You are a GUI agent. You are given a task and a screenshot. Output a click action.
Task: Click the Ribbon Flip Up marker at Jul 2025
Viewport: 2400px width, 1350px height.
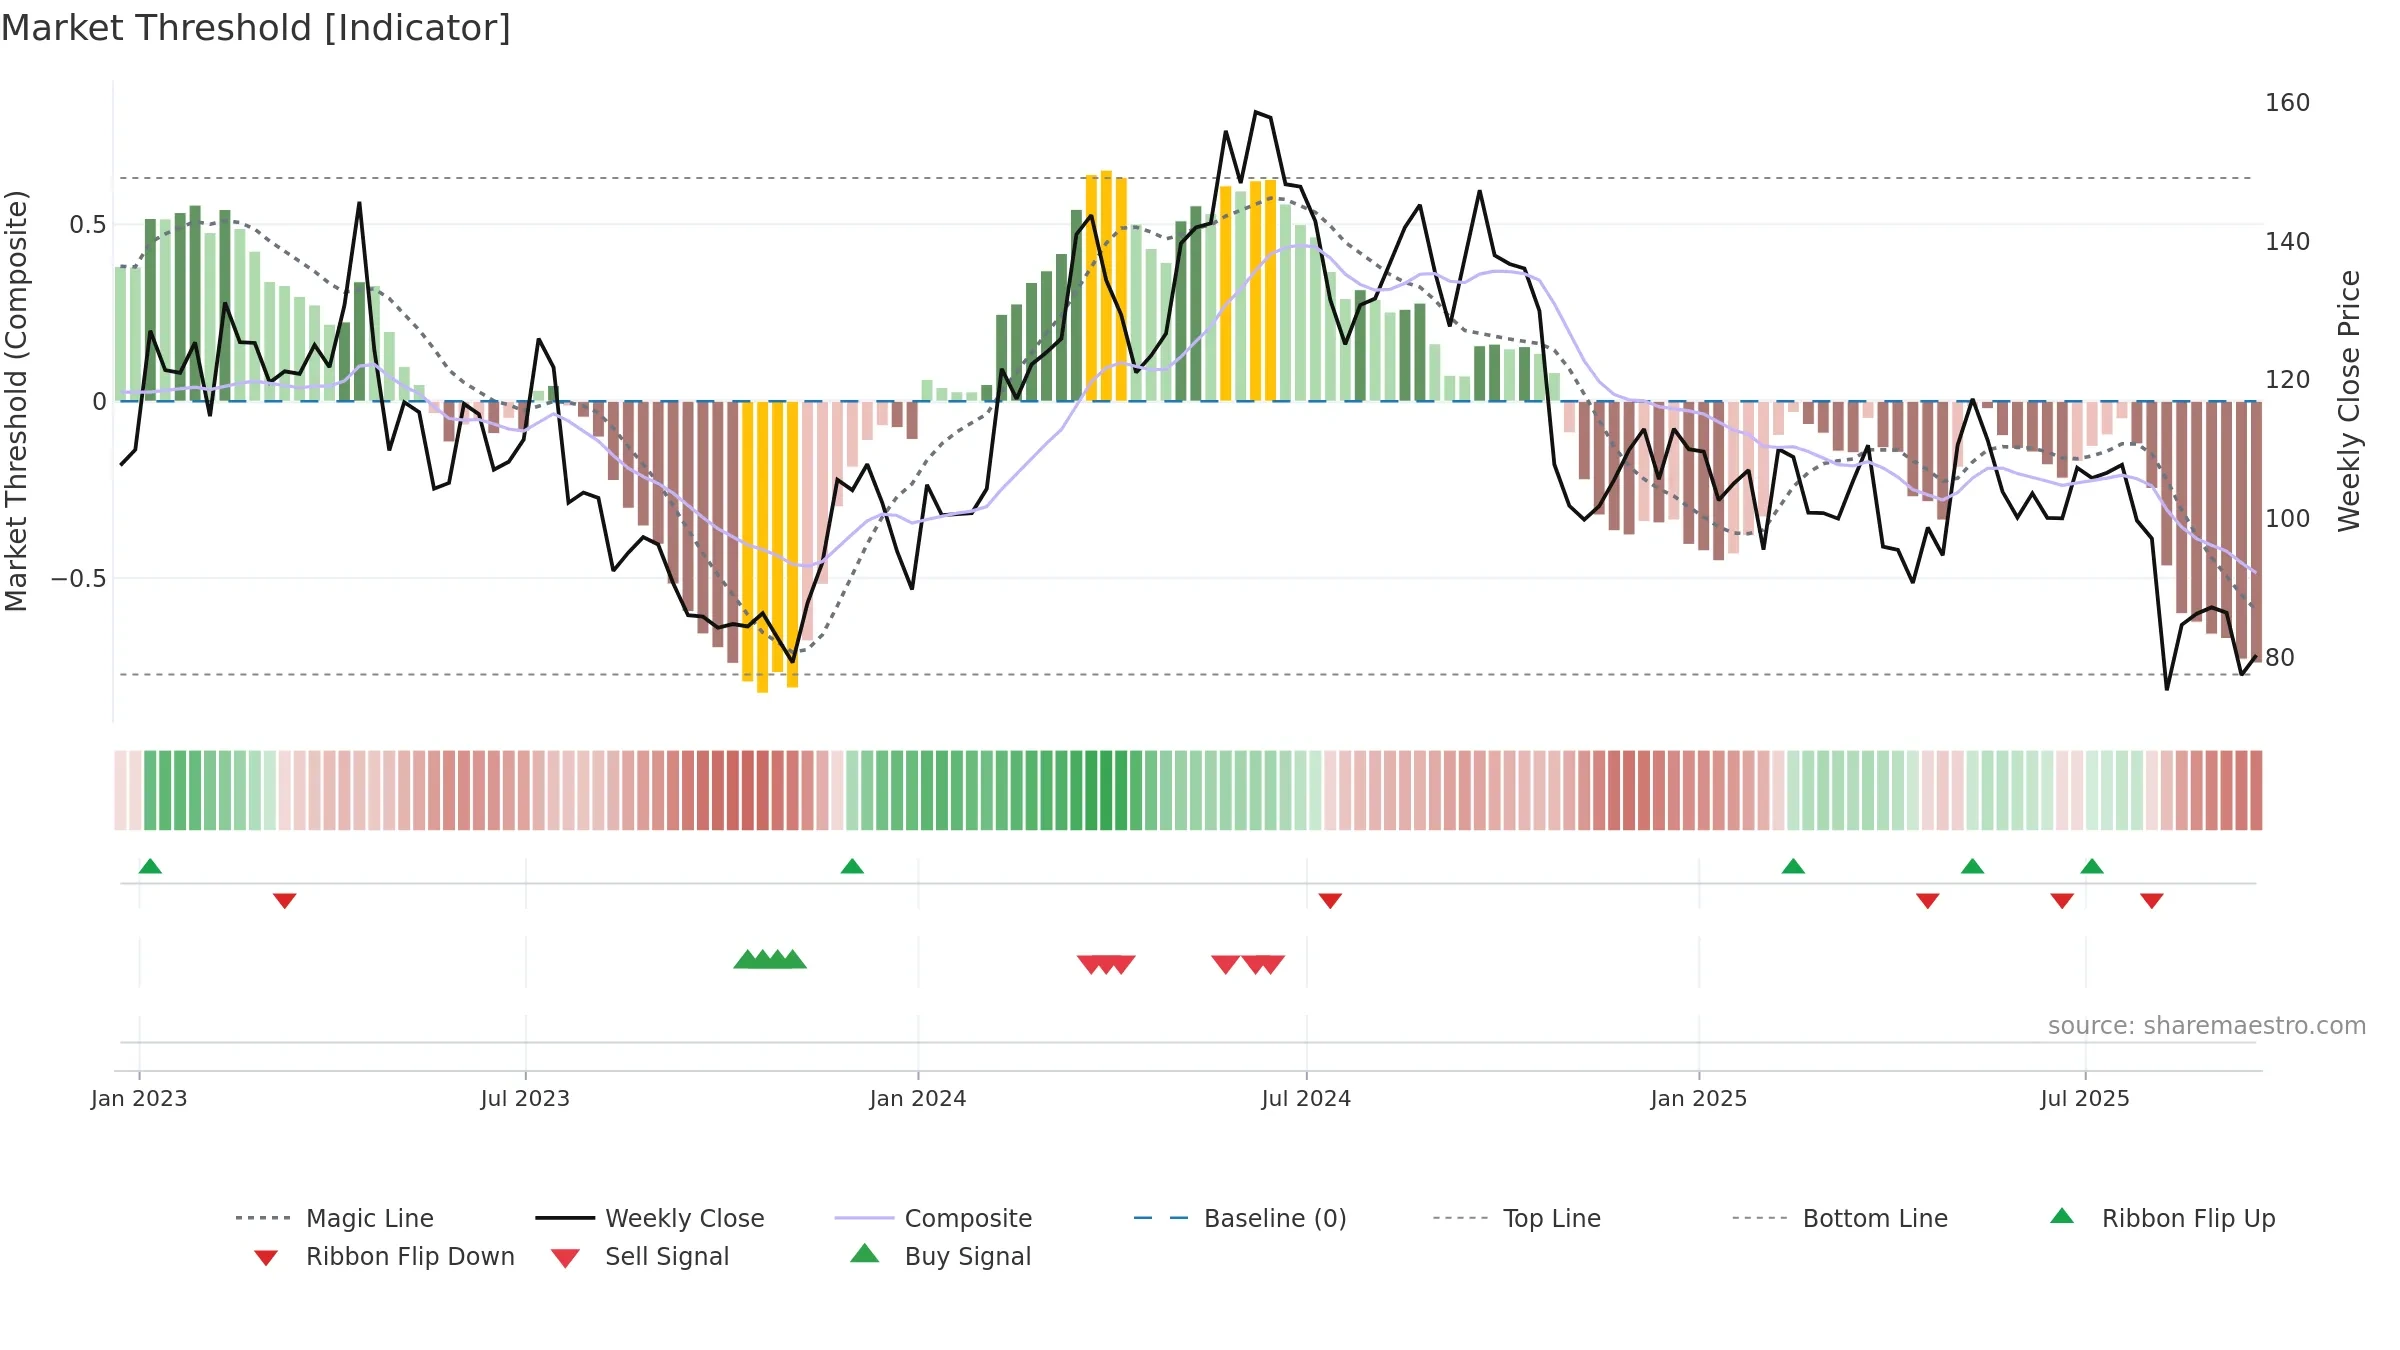[x=2092, y=866]
